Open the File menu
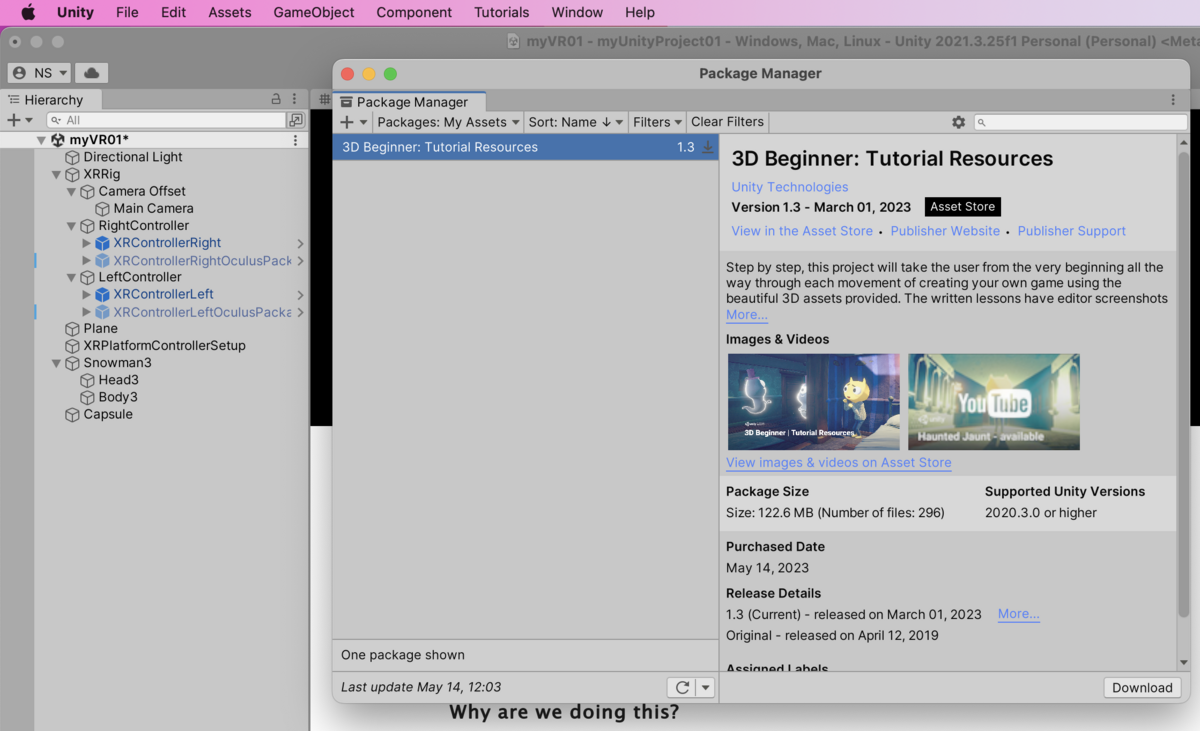Image resolution: width=1200 pixels, height=731 pixels. pos(127,12)
